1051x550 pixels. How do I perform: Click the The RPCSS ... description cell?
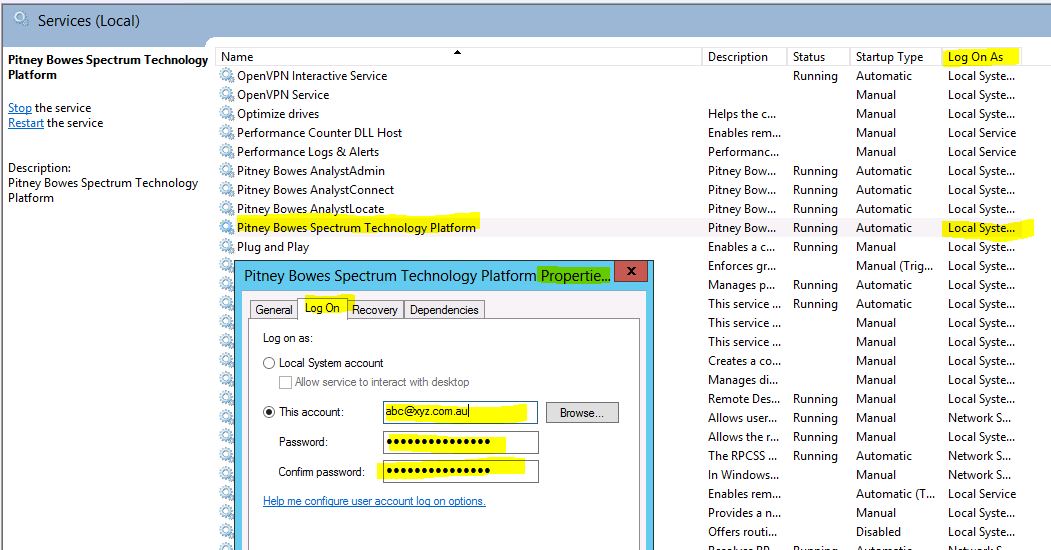tap(743, 456)
